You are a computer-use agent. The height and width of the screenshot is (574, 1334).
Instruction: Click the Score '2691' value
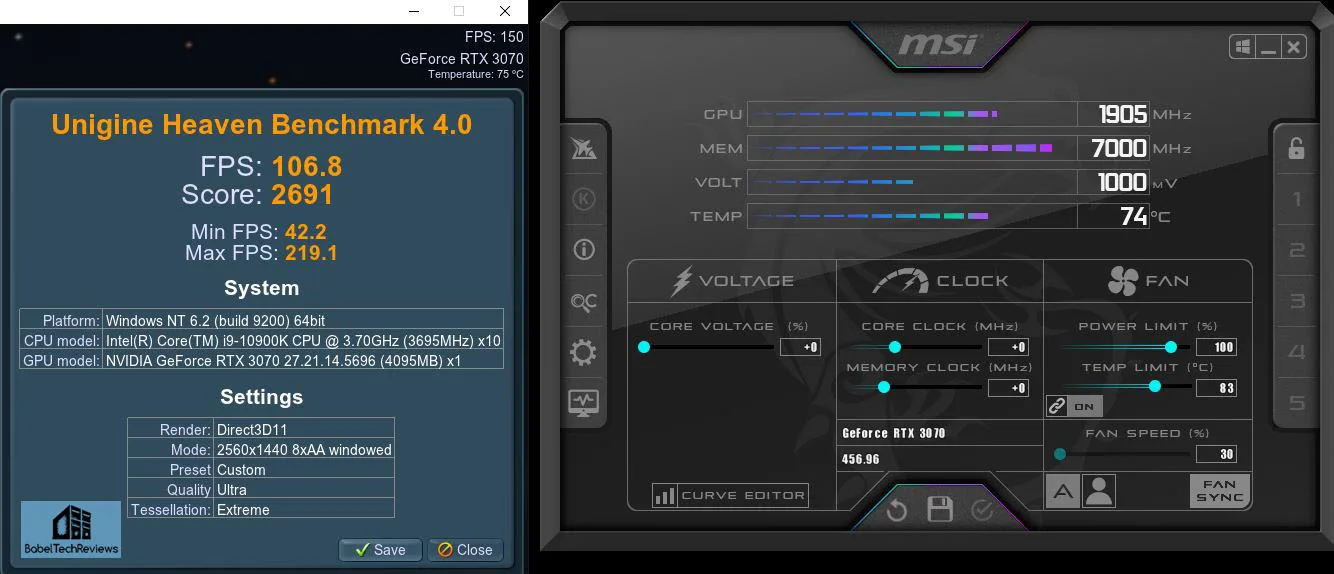click(302, 194)
